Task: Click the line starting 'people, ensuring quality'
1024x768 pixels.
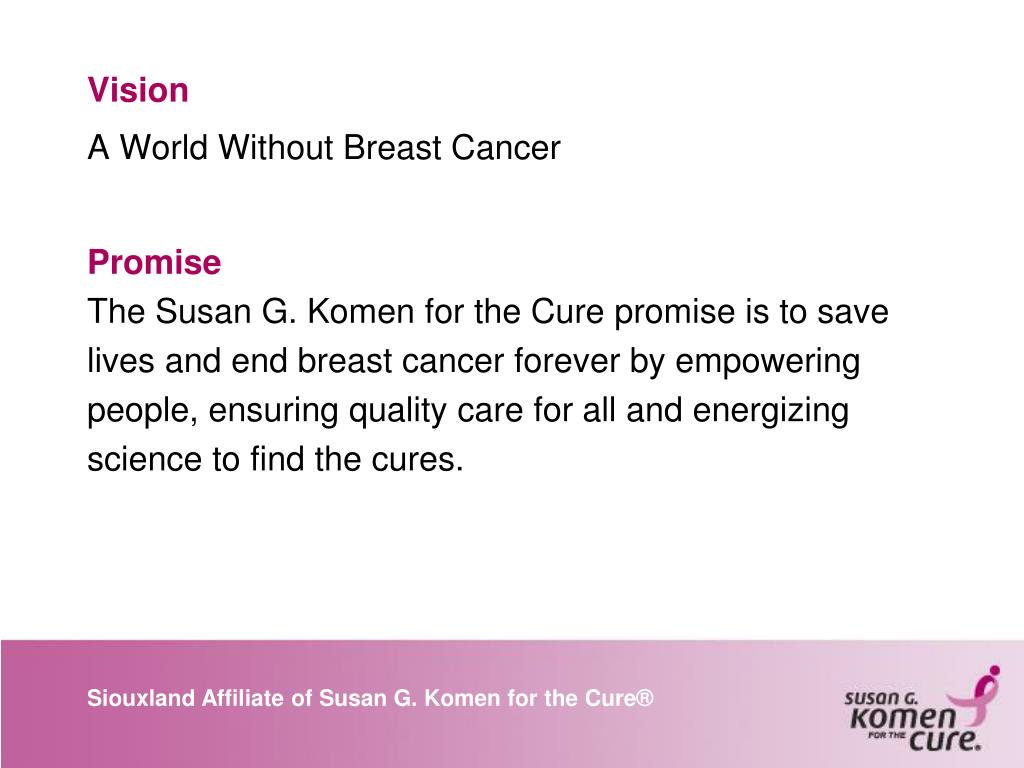Action: [x=468, y=411]
